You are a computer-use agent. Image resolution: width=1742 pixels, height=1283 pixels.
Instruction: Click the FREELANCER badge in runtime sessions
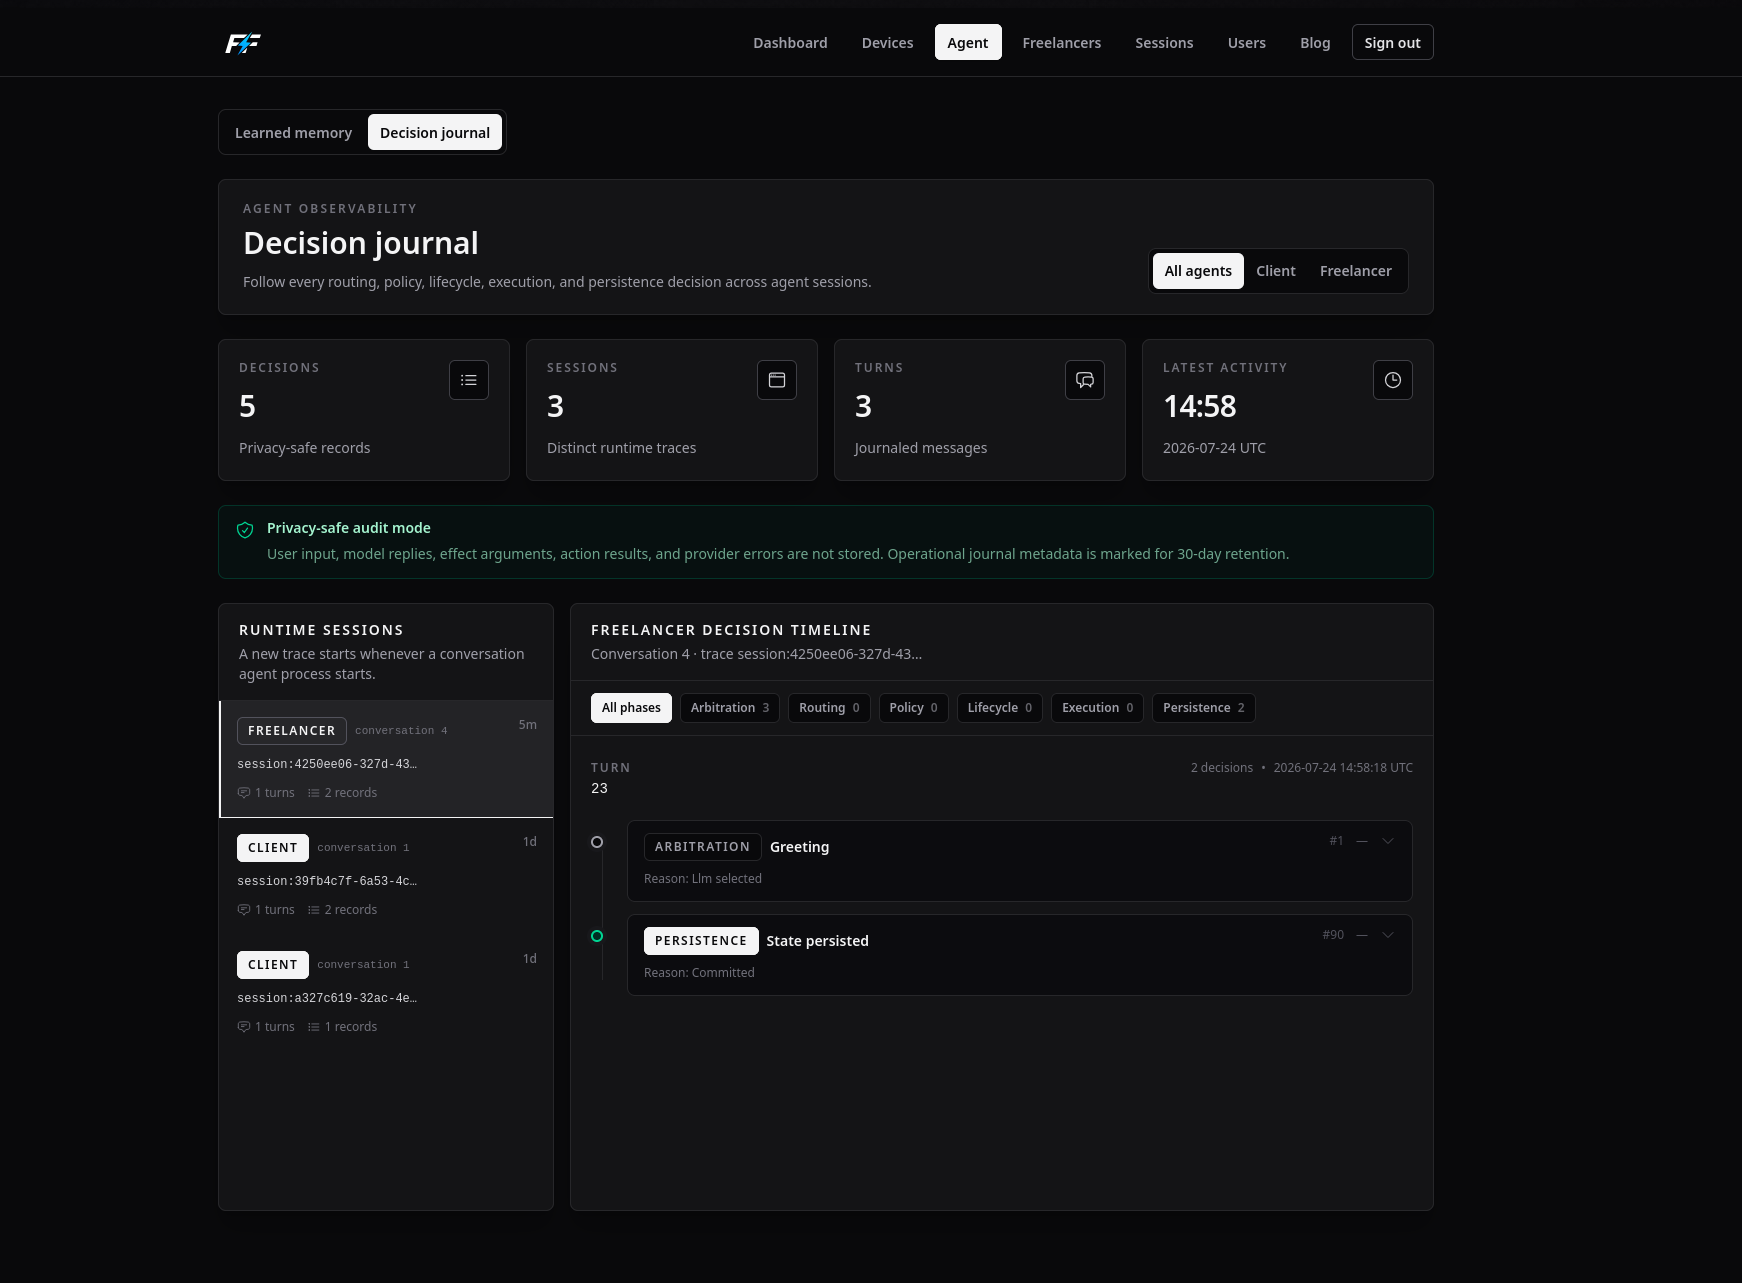click(292, 731)
